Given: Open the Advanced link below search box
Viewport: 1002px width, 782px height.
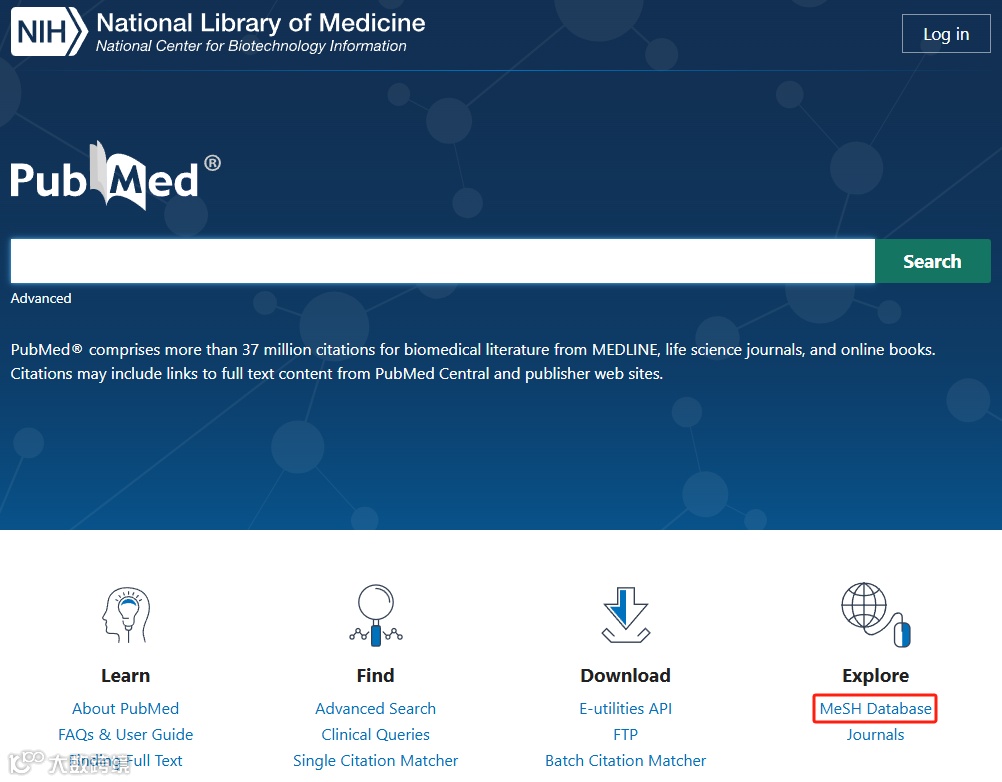Looking at the screenshot, I should point(41,298).
